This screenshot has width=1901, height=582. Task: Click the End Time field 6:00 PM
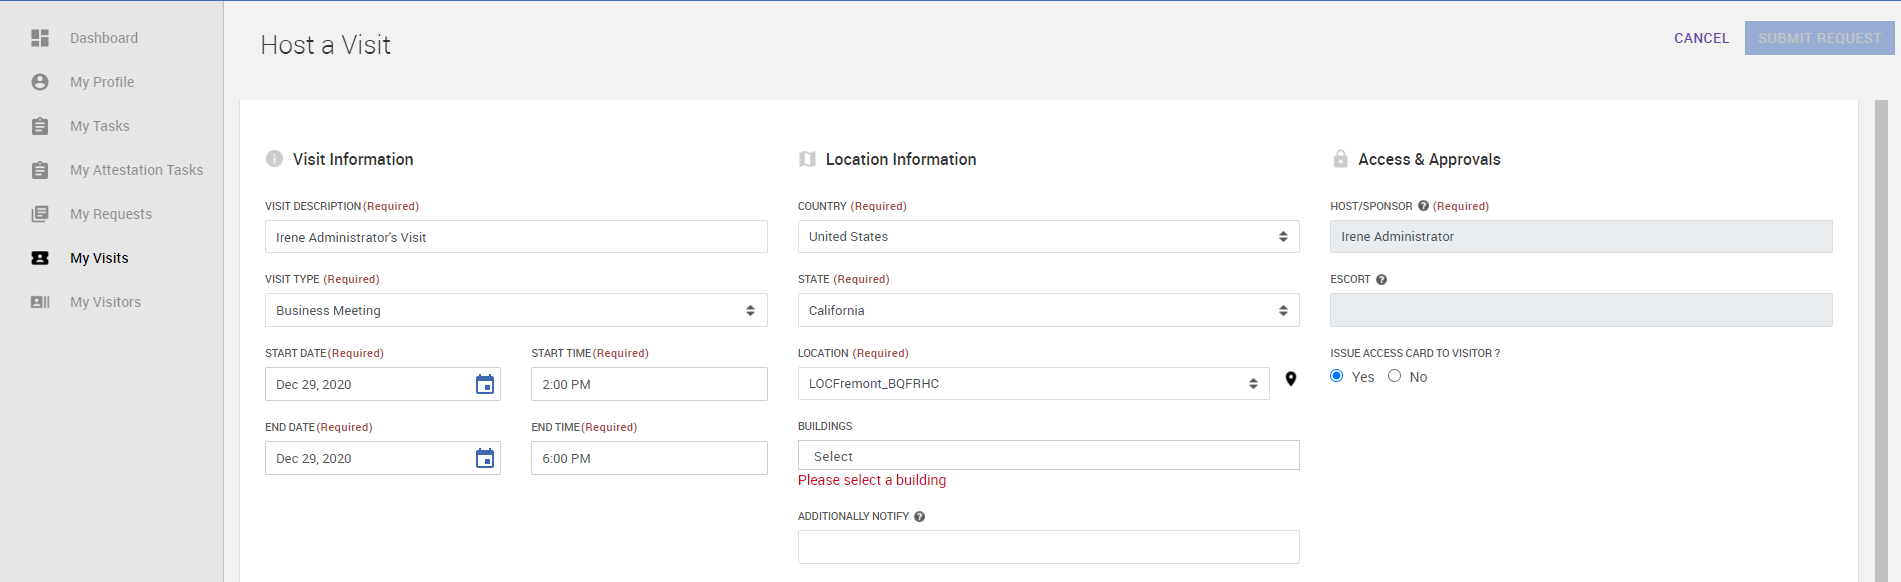point(649,458)
